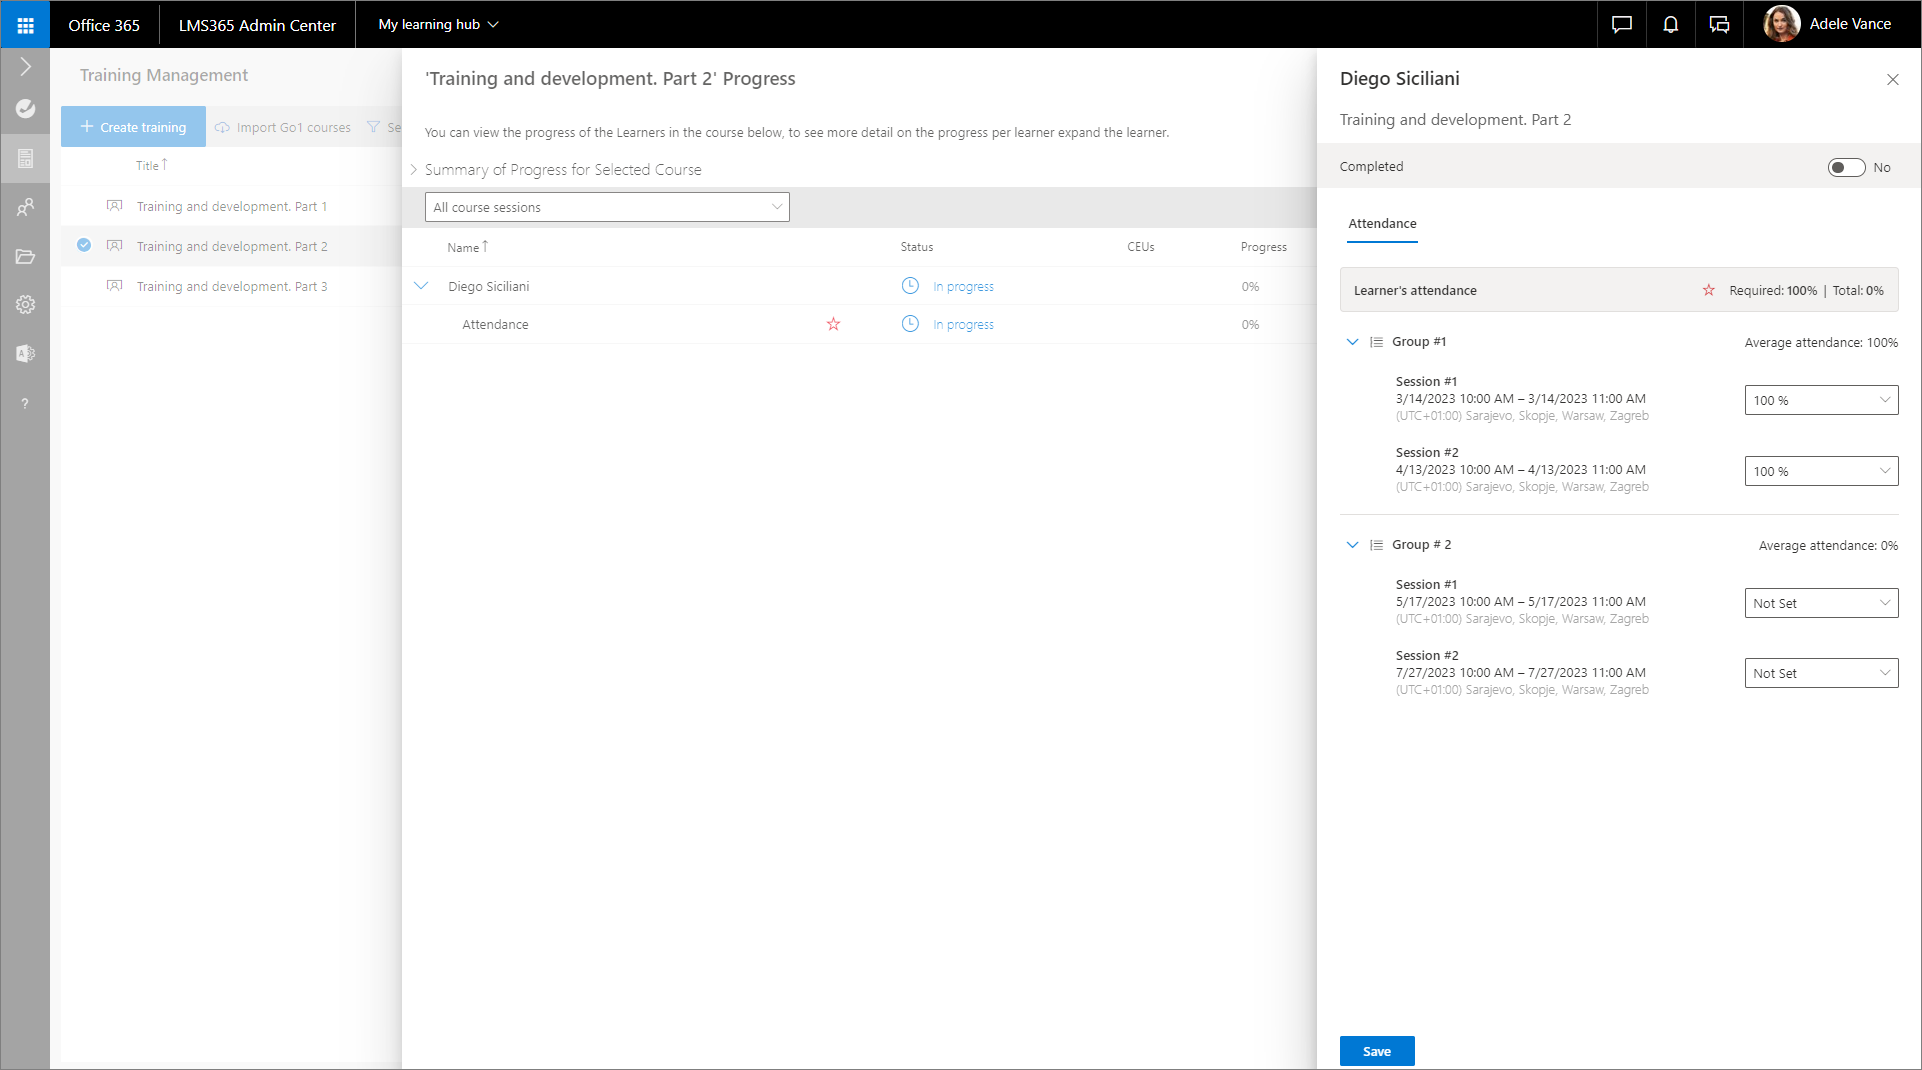Click In progress status link for Diego Siciliani

tap(963, 287)
